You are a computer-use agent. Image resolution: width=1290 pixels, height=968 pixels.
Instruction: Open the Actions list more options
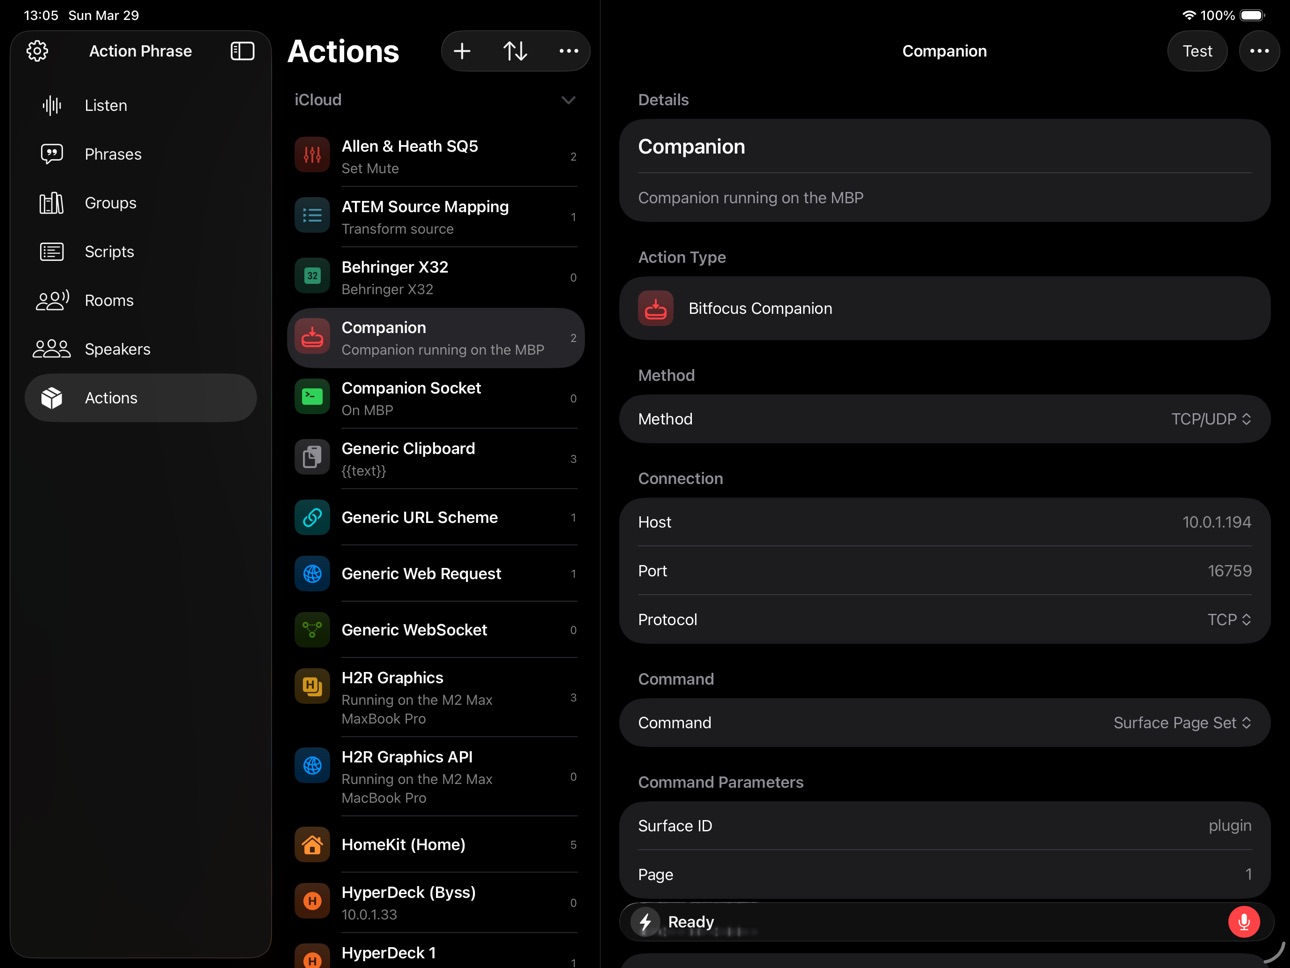[x=568, y=51]
